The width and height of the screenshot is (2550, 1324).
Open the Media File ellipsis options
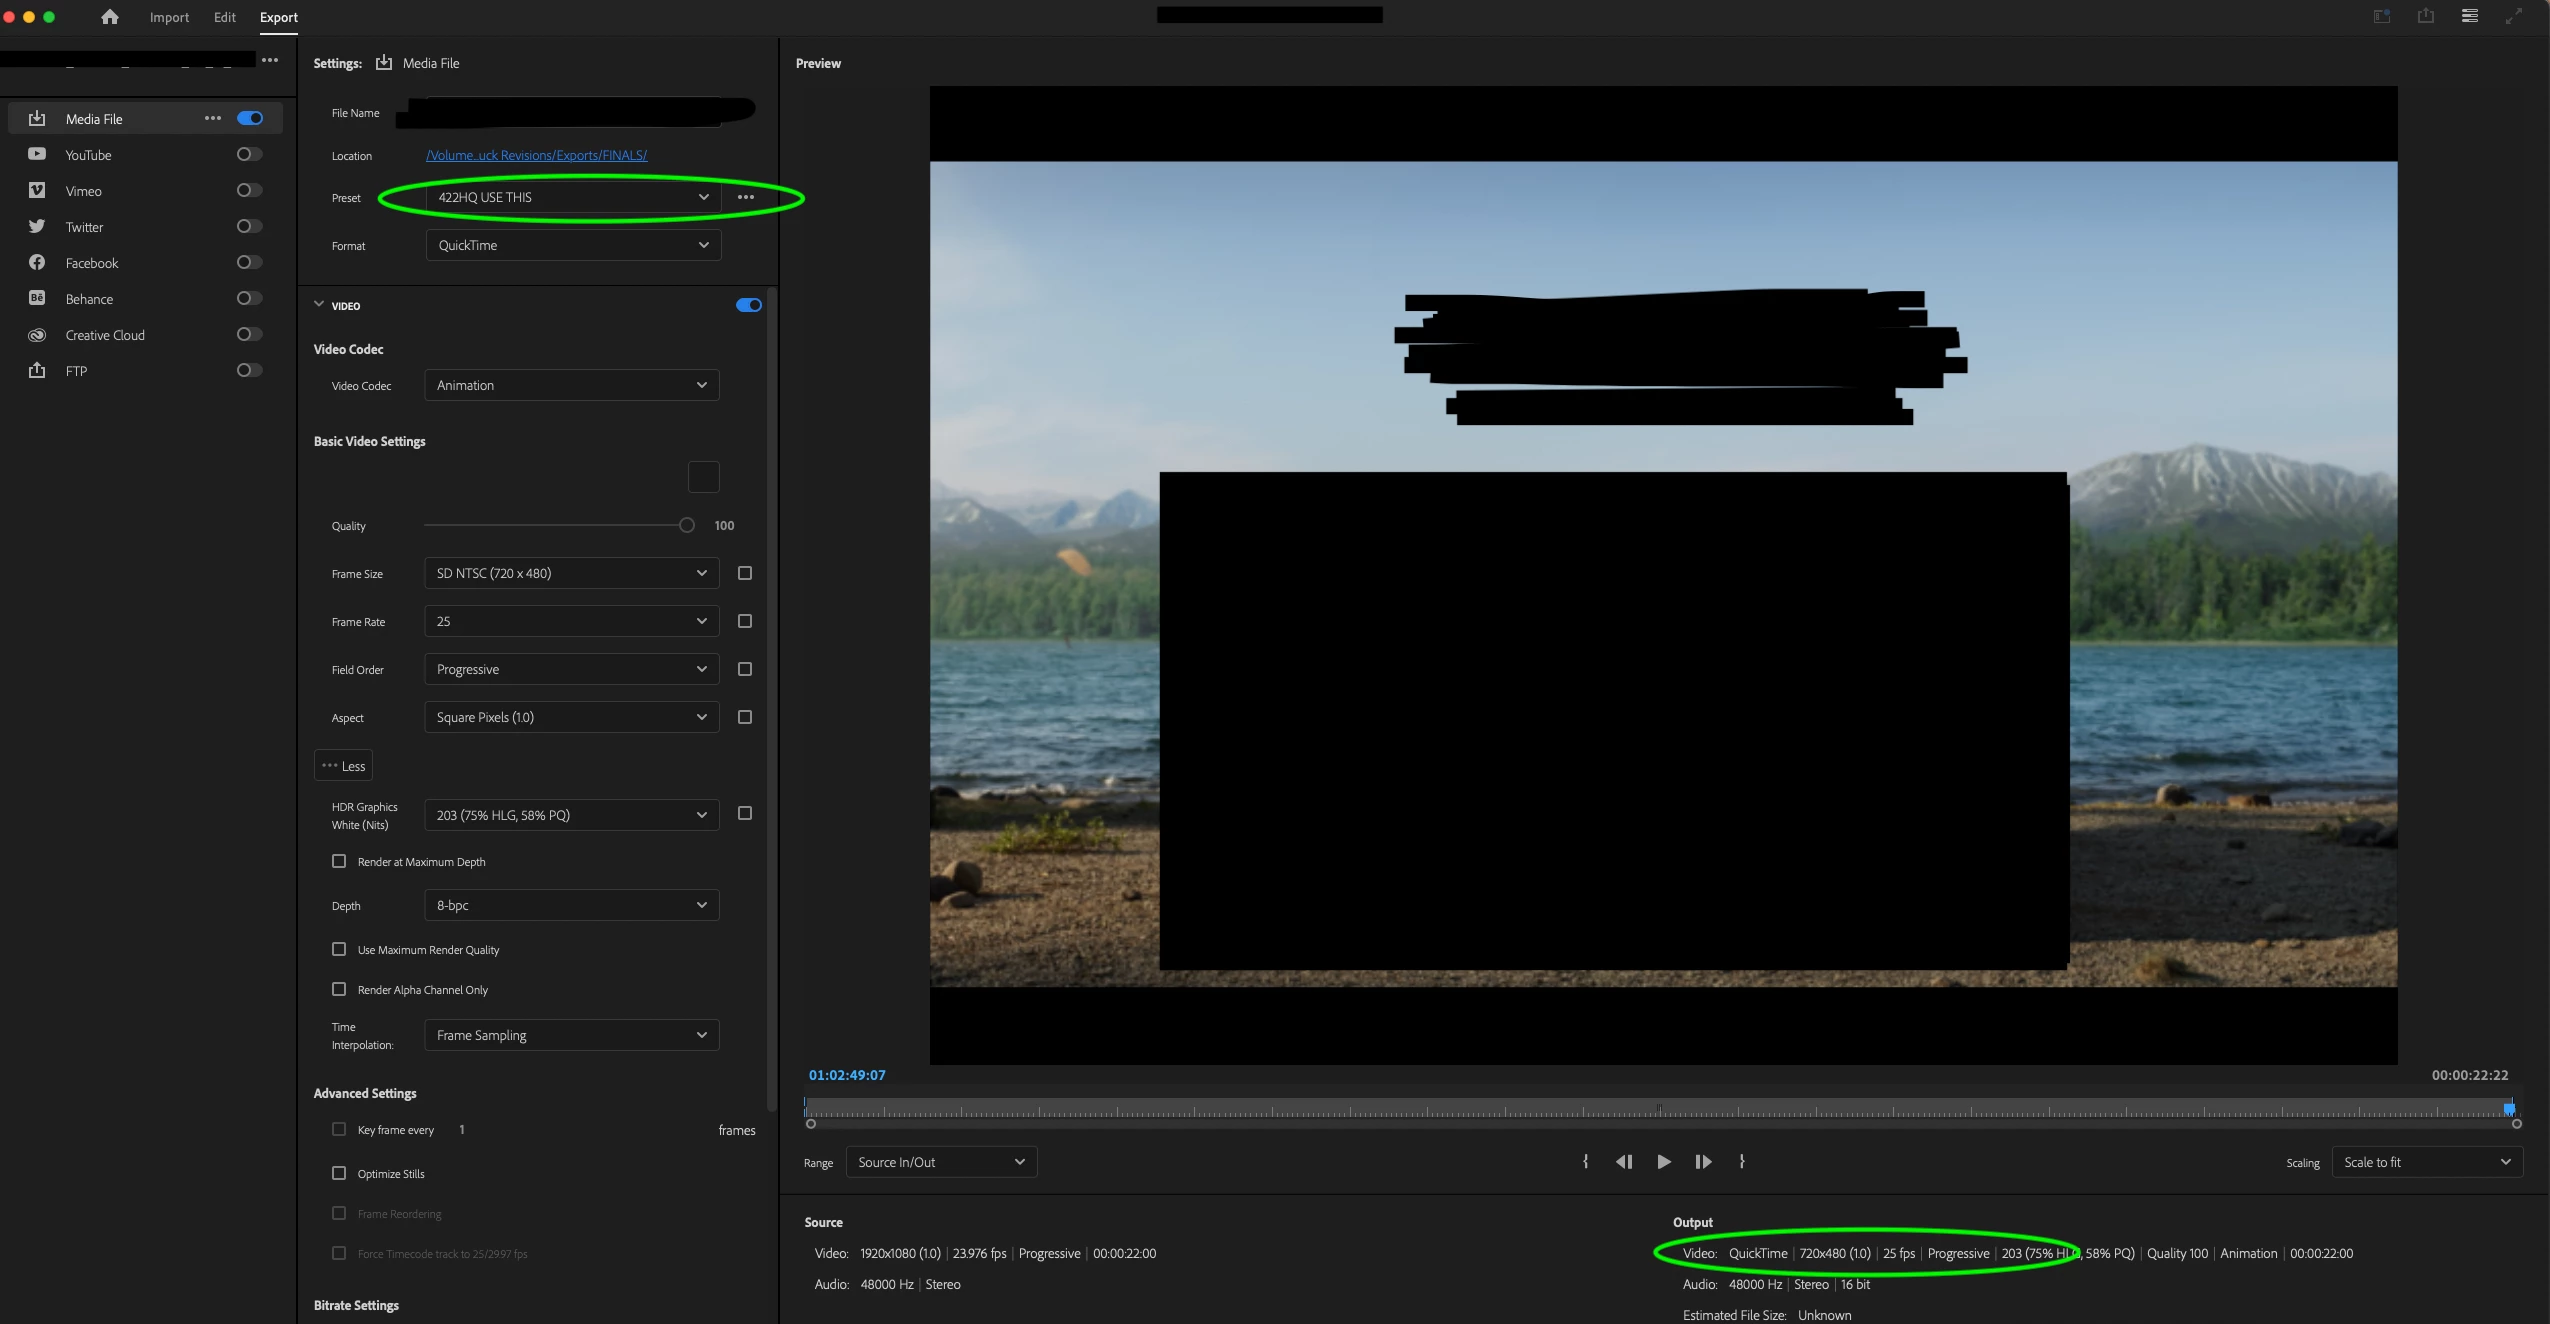[x=212, y=118]
